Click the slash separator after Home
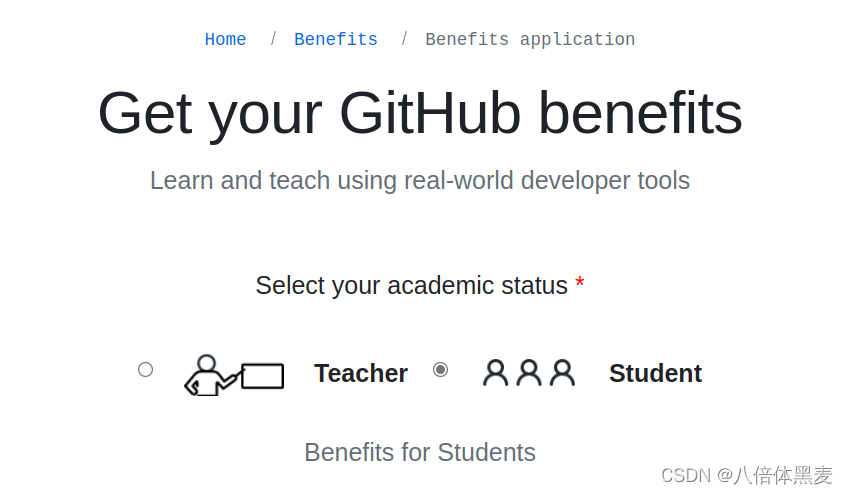The image size is (848, 495). 273,40
